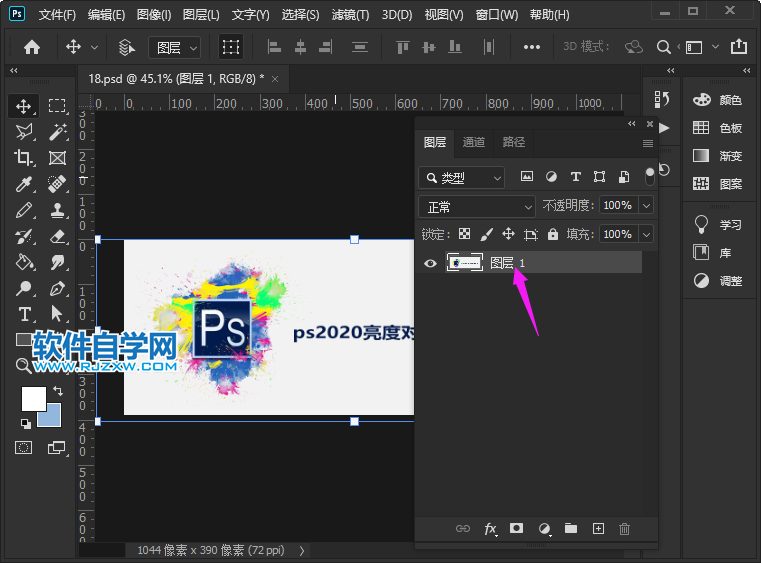Select the Eyedropper tool
This screenshot has width=761, height=563.
pyautogui.click(x=24, y=184)
